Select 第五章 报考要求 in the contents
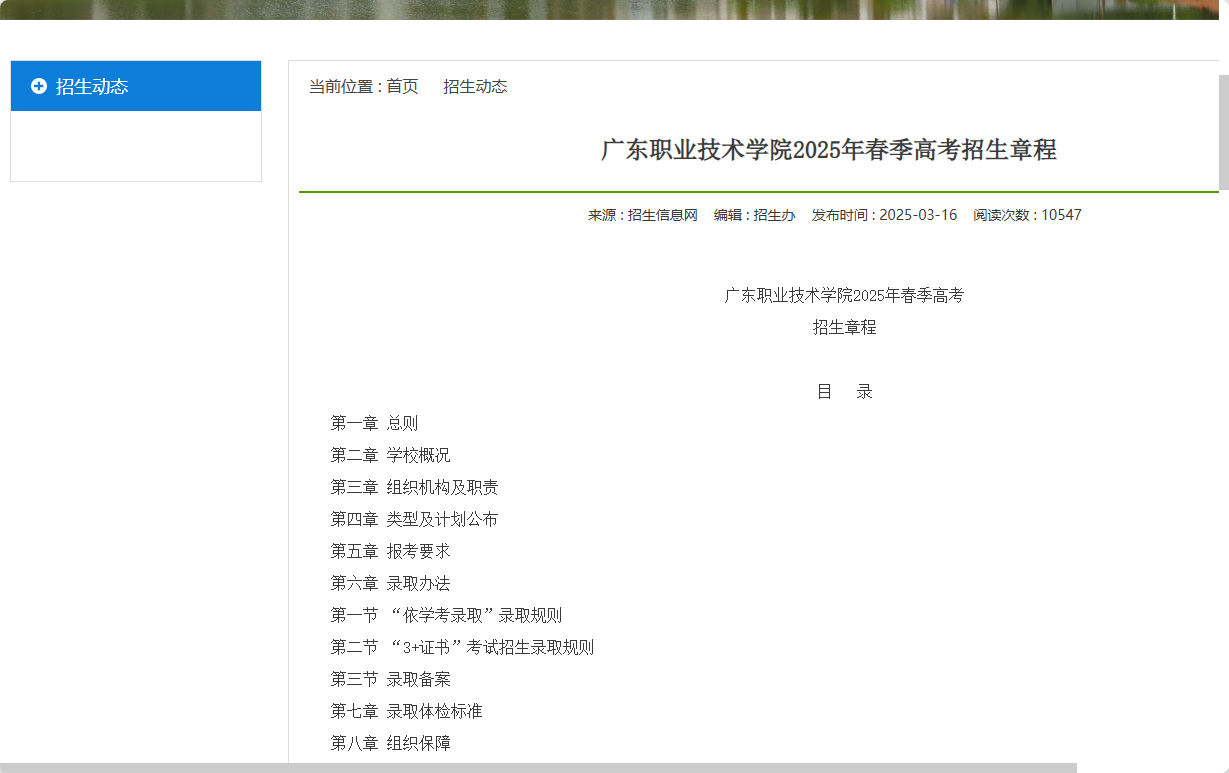This screenshot has height=773, width=1229. (x=390, y=550)
